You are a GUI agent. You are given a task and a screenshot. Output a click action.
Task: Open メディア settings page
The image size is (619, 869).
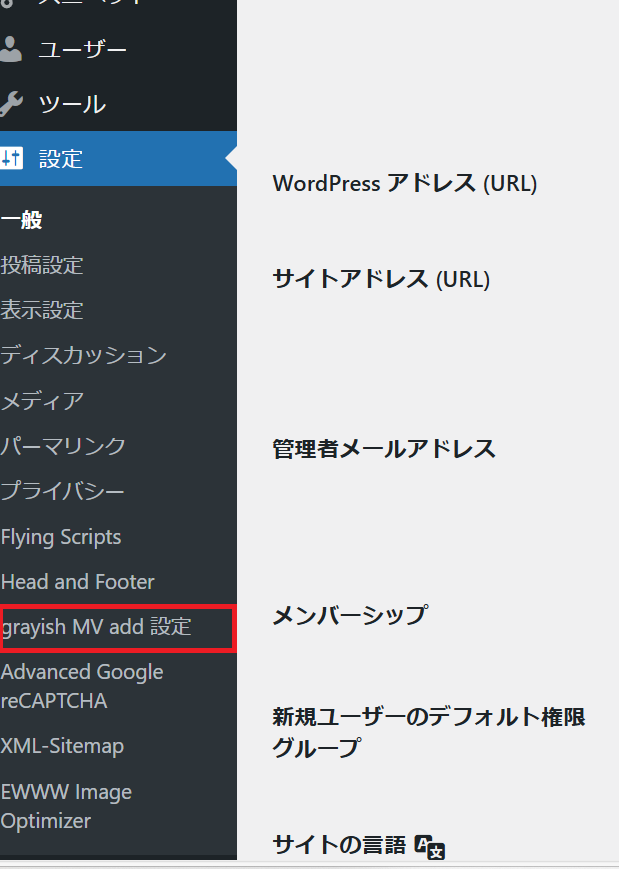point(42,401)
